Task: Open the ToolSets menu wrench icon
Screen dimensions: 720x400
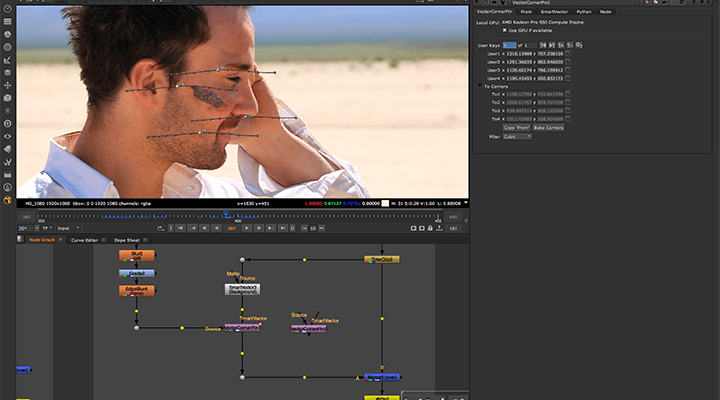Action: point(7,162)
